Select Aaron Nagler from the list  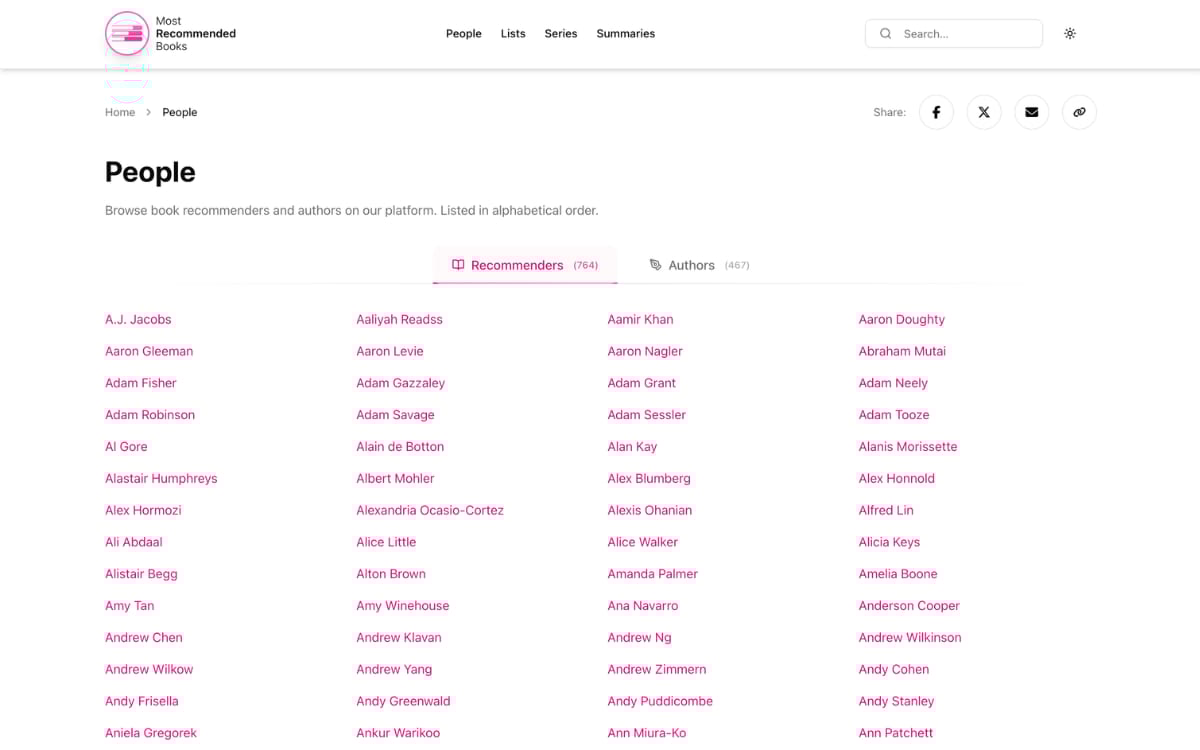(x=645, y=351)
